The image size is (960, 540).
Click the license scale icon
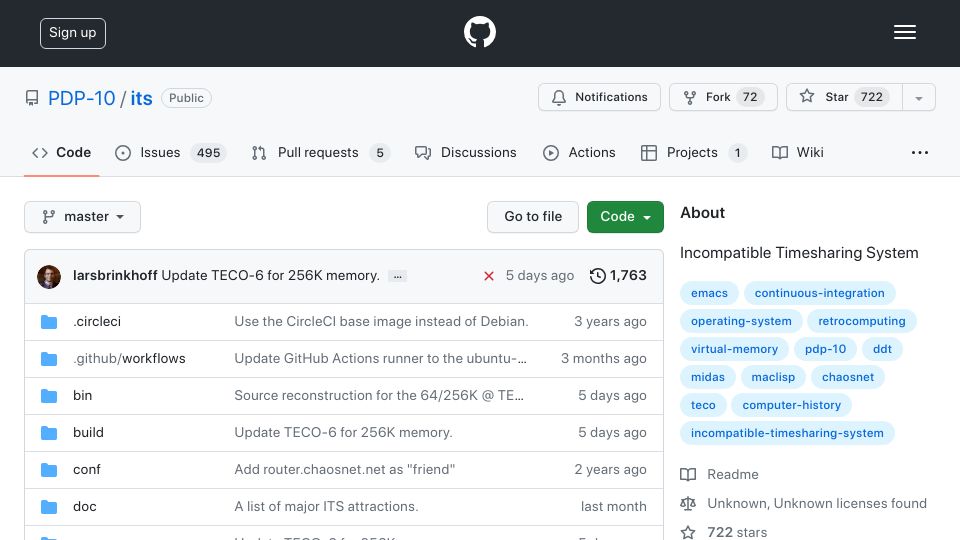pyautogui.click(x=688, y=503)
